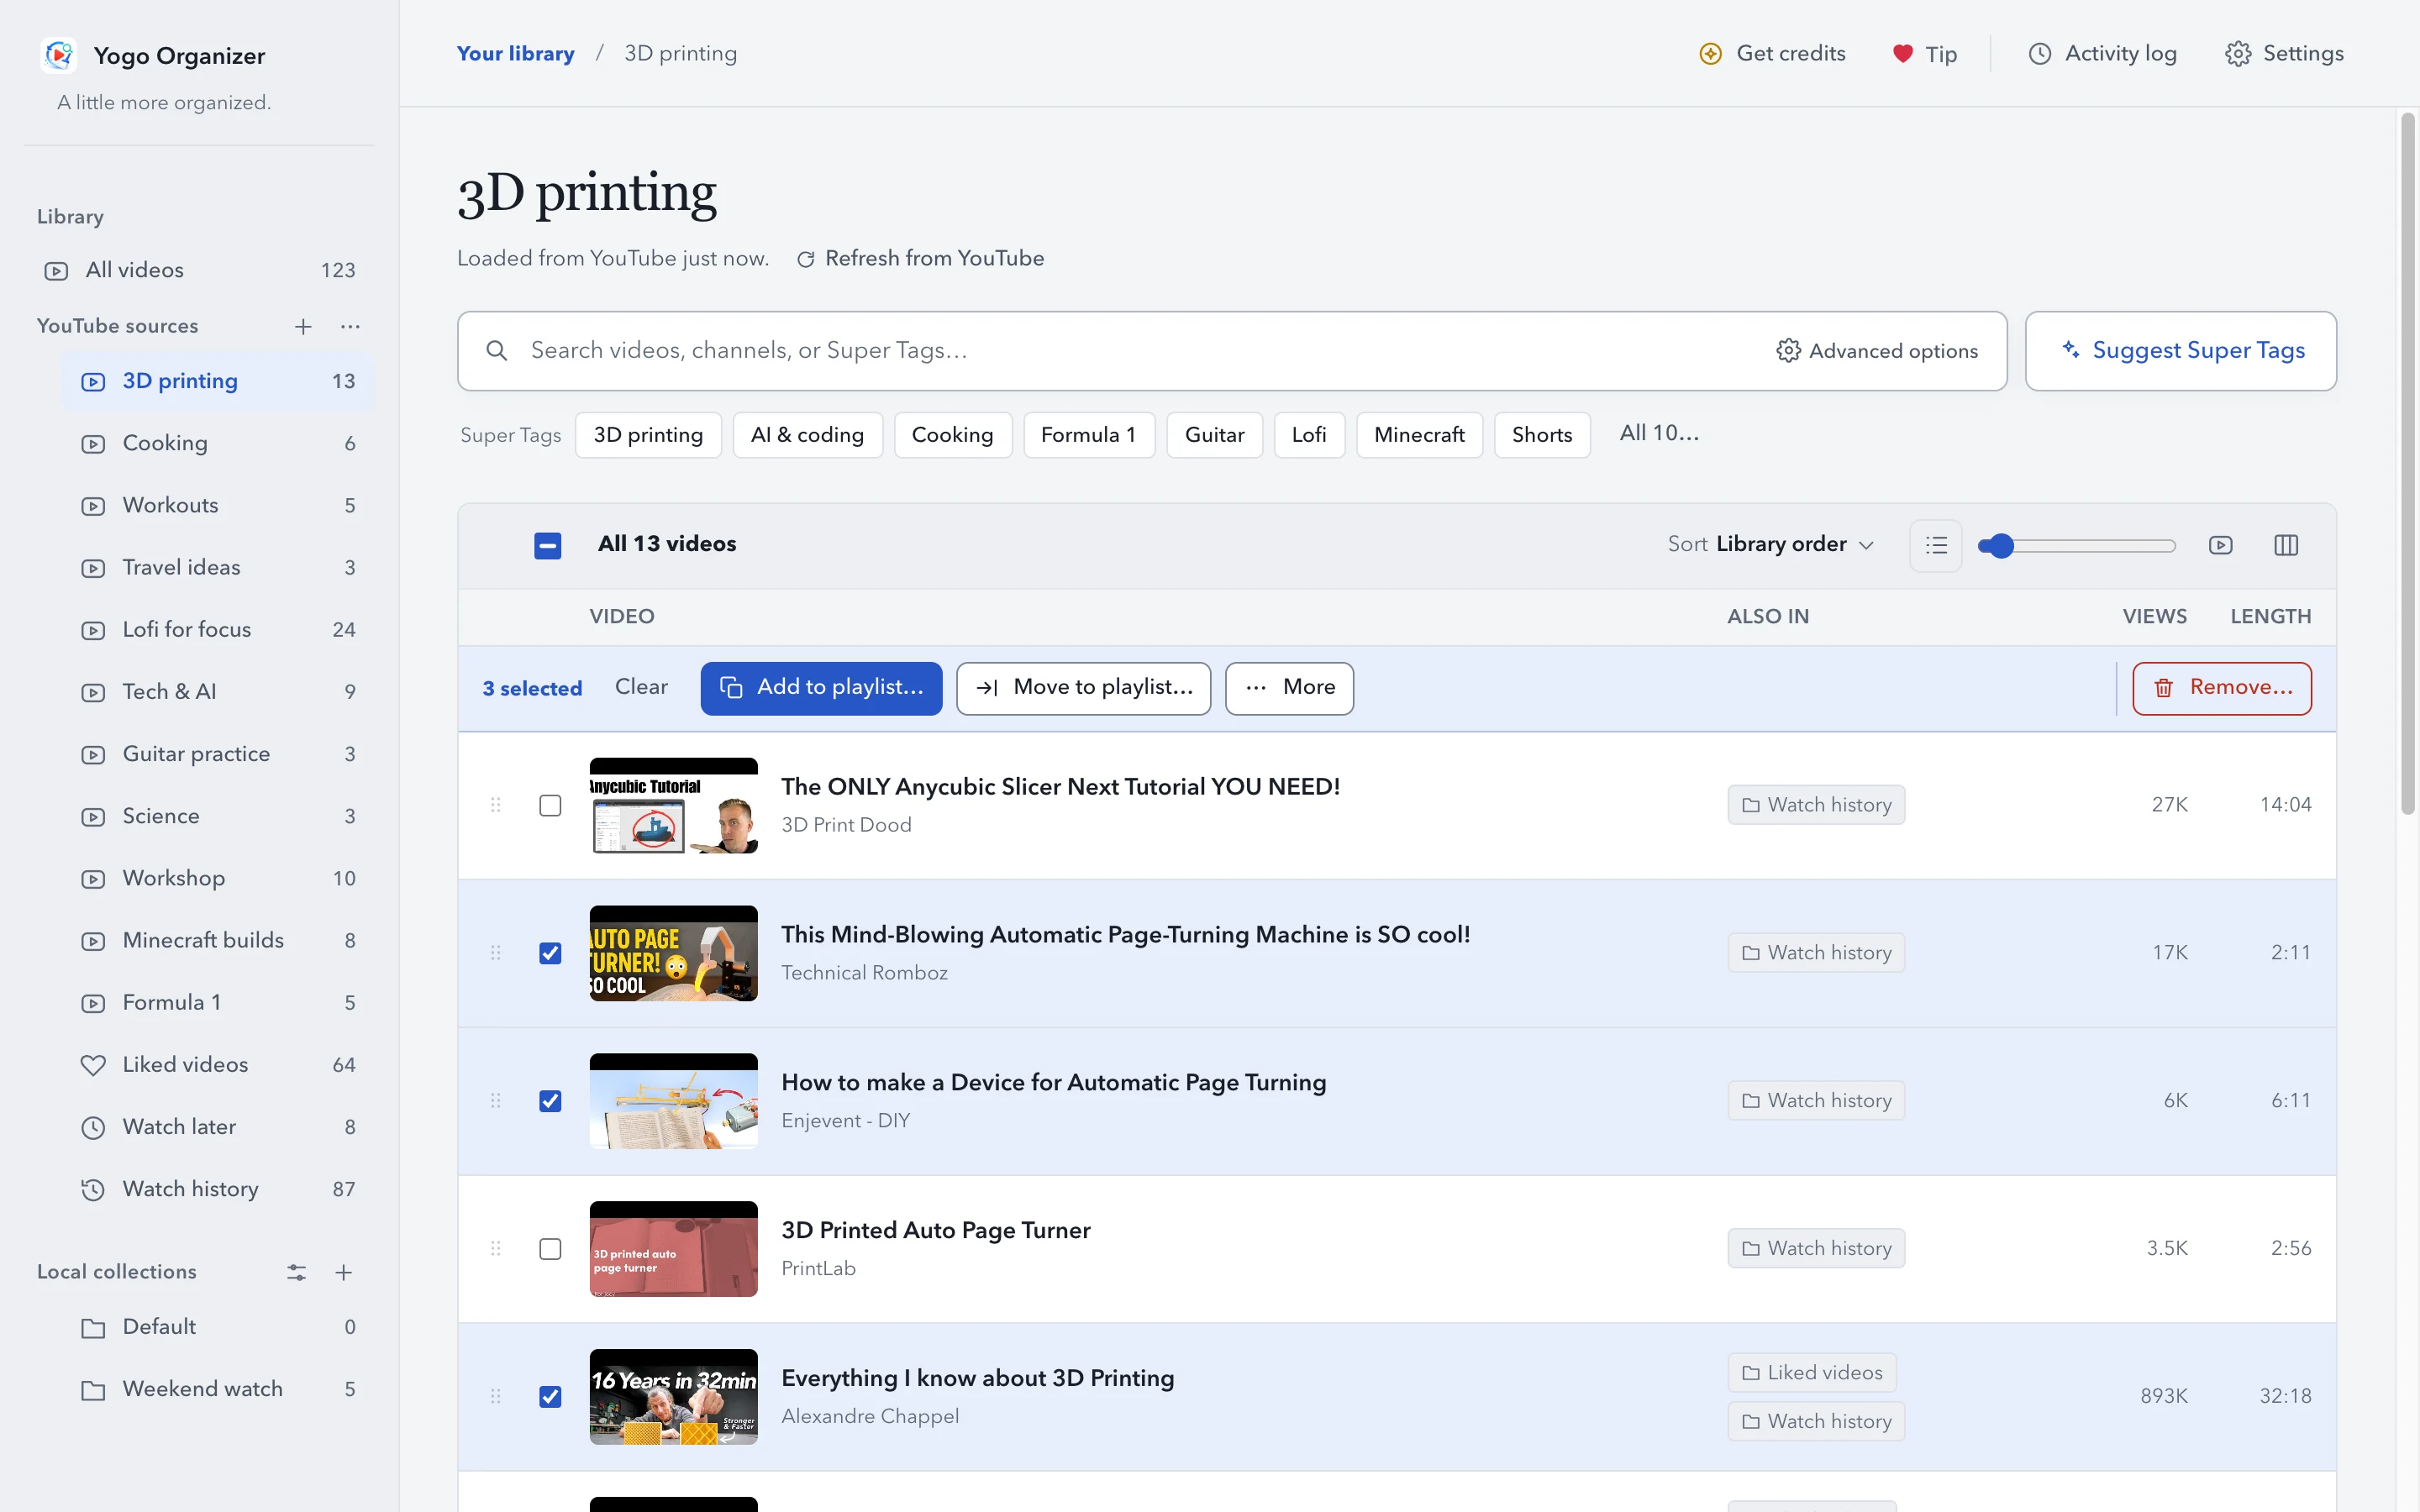The image size is (2420, 1512).
Task: Clear the current selection
Action: click(641, 687)
